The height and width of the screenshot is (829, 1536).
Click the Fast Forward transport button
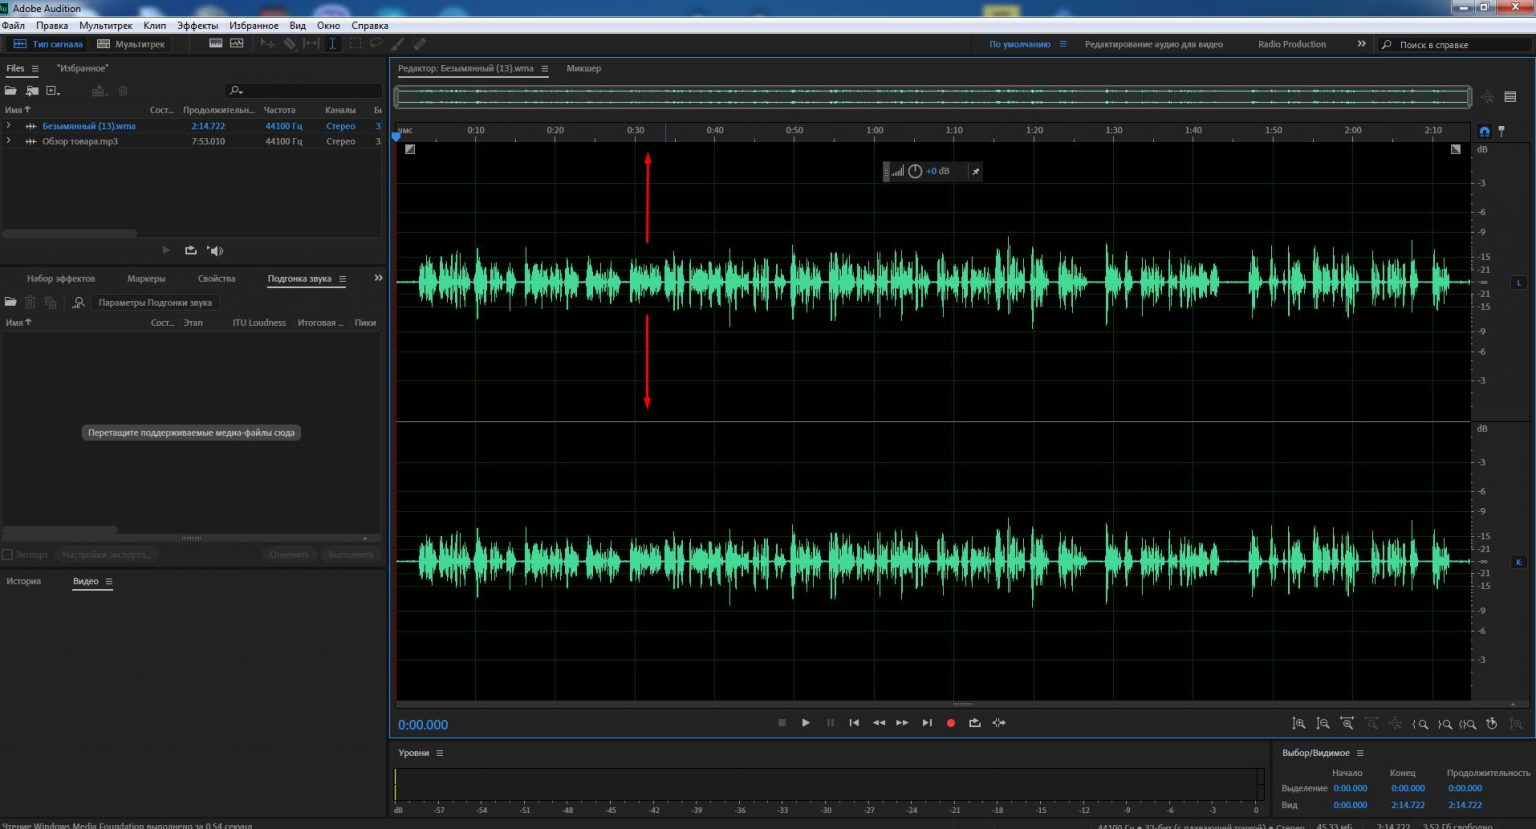pyautogui.click(x=902, y=723)
